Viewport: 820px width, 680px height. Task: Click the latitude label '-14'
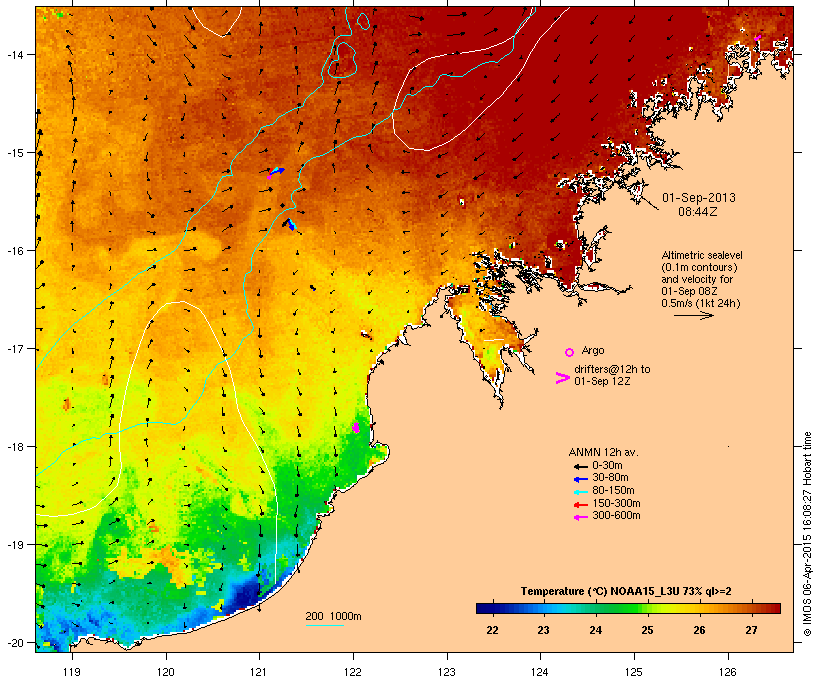pos(14,55)
